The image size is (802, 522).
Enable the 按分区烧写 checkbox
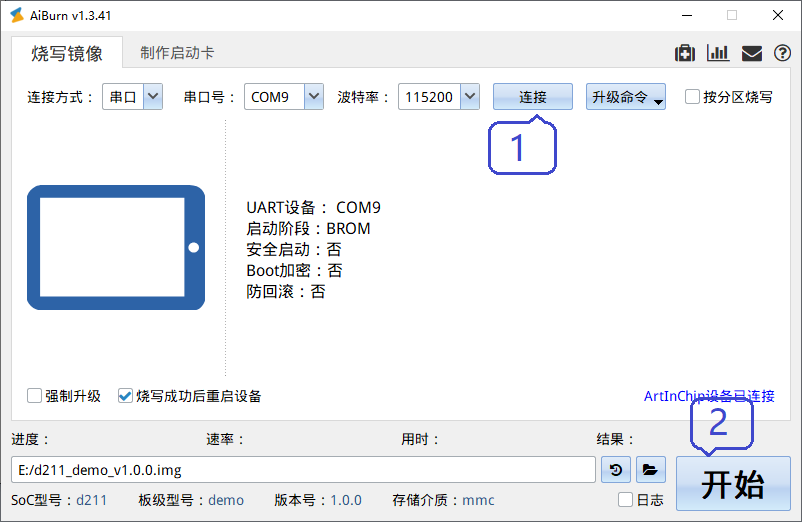[692, 97]
